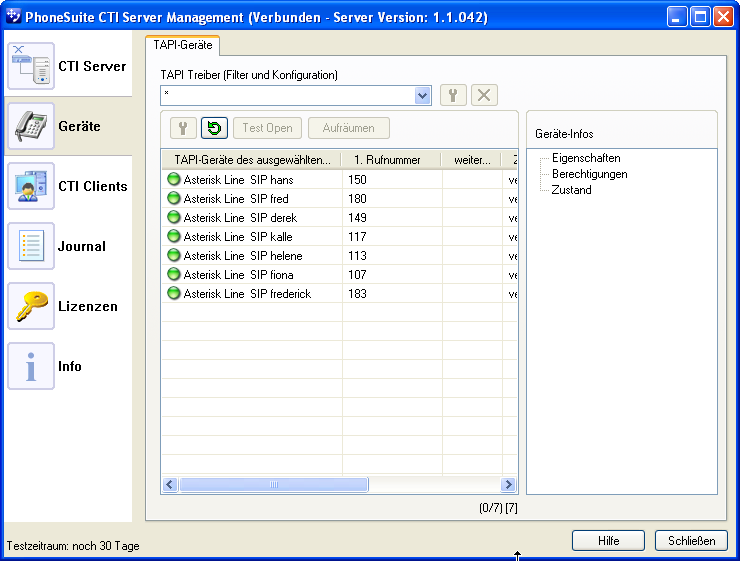Open the CTI Clients icon
Image resolution: width=740 pixels, height=561 pixels.
point(31,187)
